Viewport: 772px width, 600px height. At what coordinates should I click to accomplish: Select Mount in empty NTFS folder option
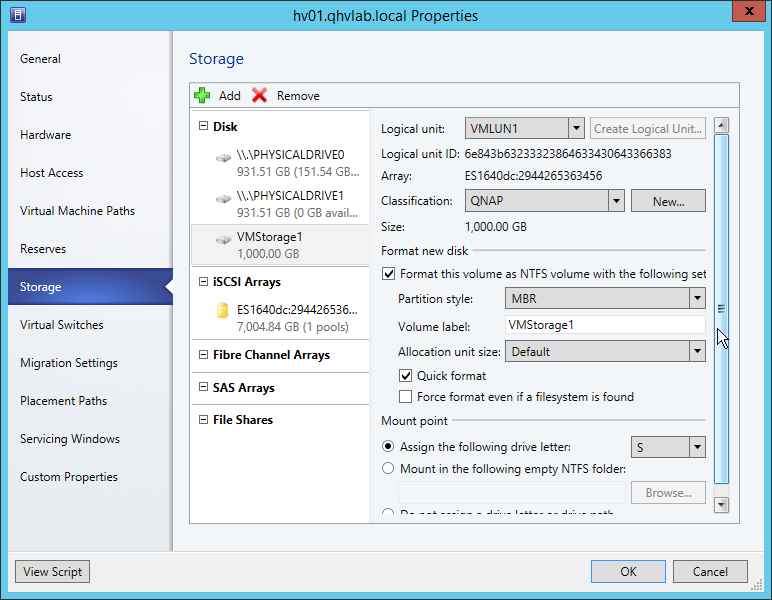click(389, 468)
